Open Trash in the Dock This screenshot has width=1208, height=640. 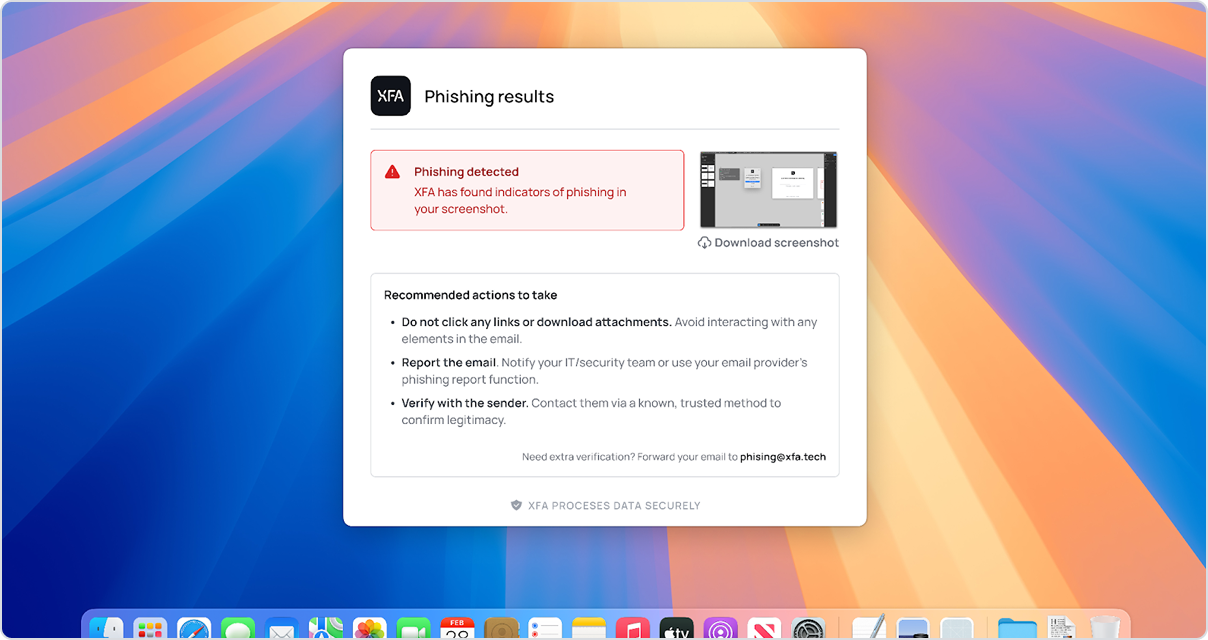[1104, 629]
